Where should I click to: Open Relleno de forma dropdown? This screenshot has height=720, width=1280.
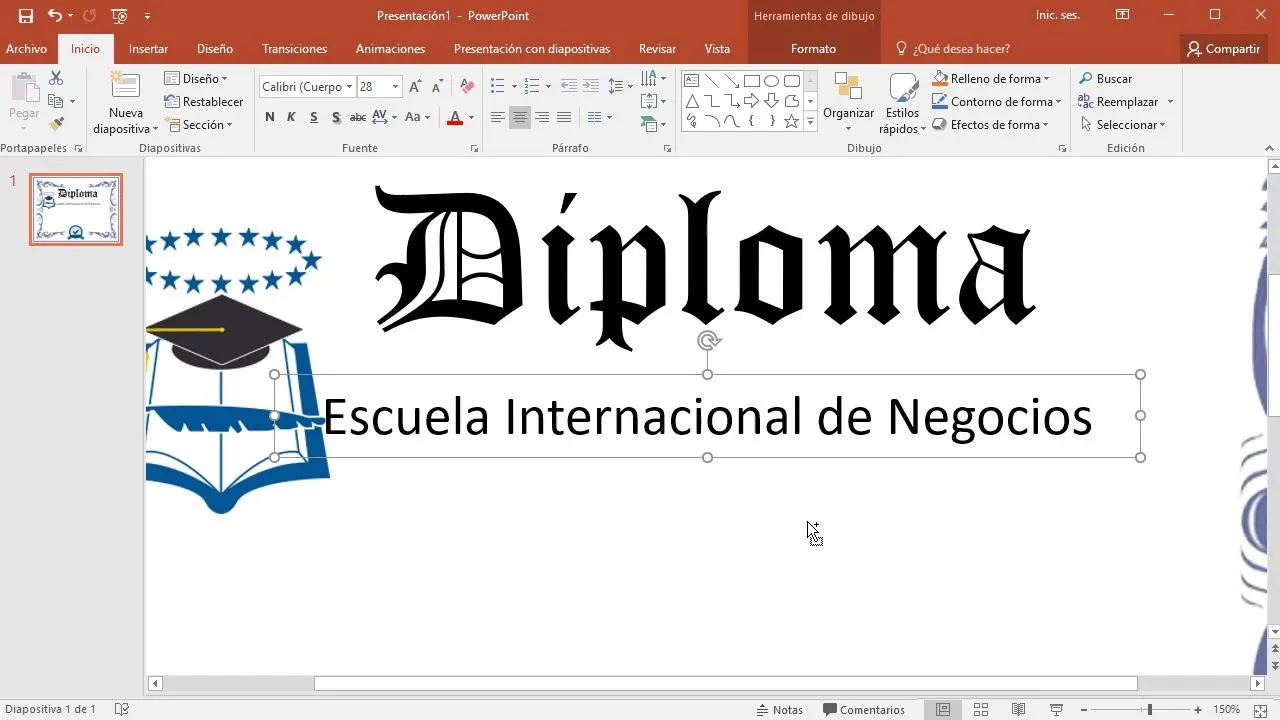(991, 78)
